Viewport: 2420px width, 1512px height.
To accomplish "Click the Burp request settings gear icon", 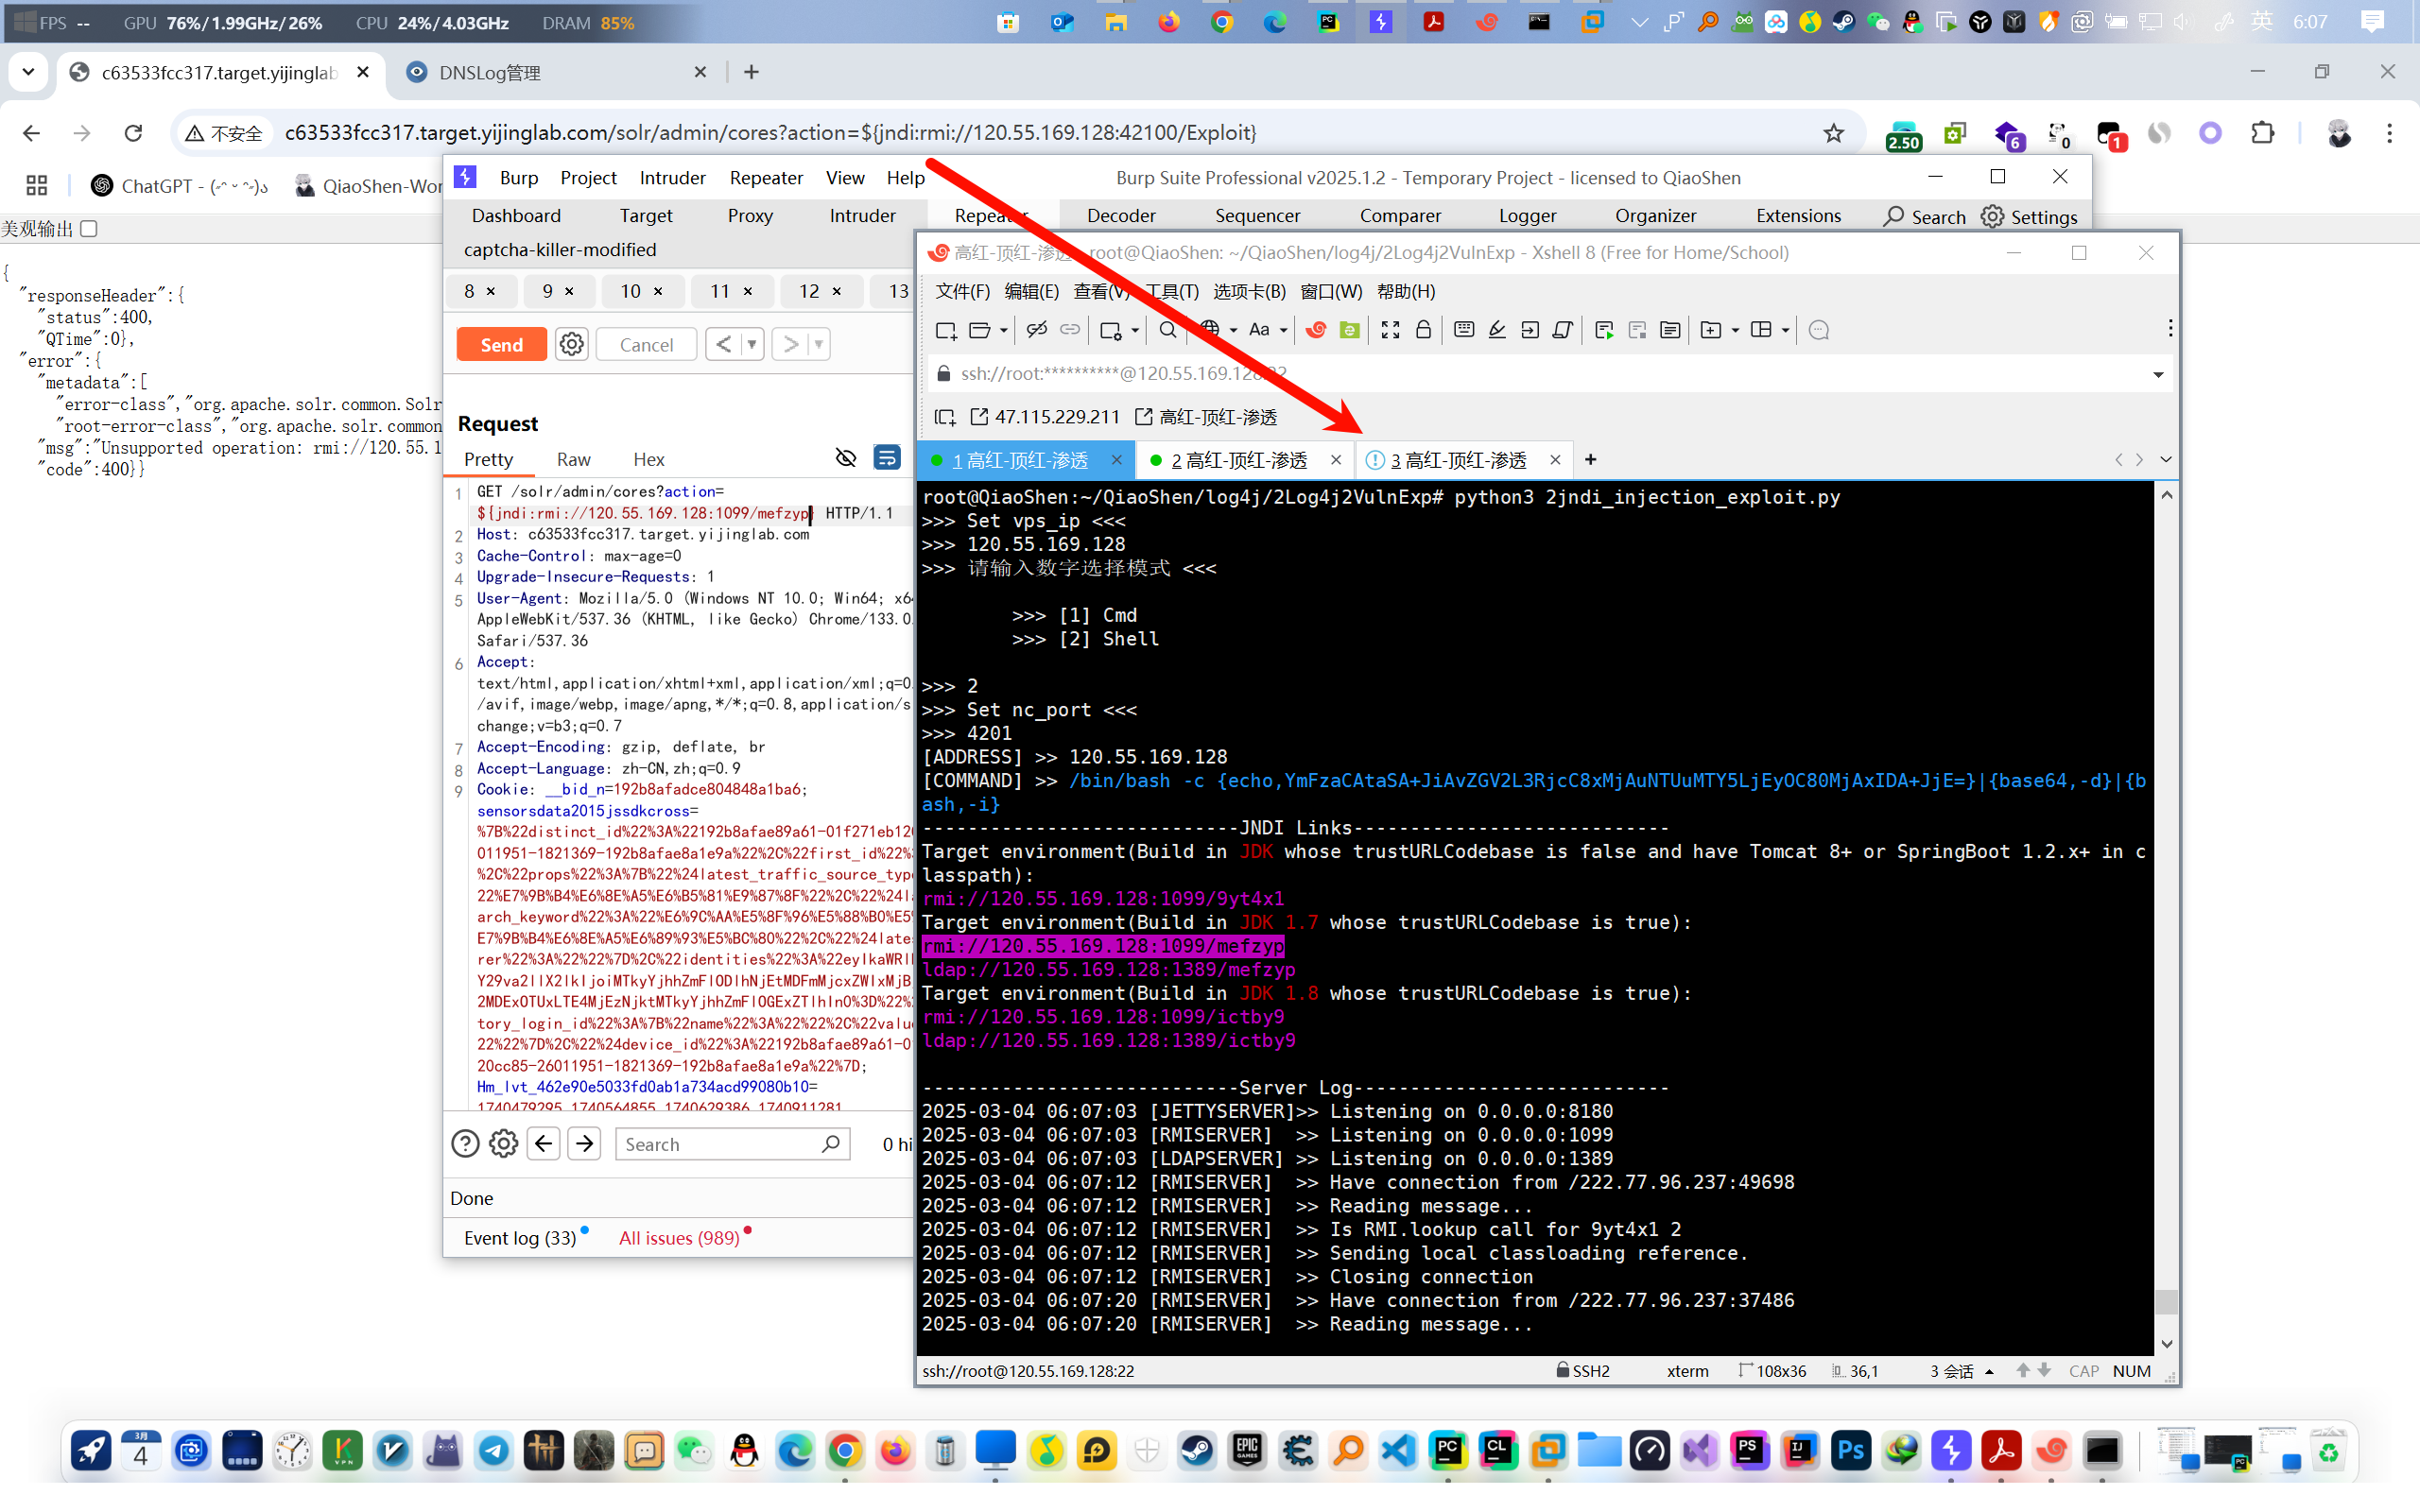I will [571, 344].
